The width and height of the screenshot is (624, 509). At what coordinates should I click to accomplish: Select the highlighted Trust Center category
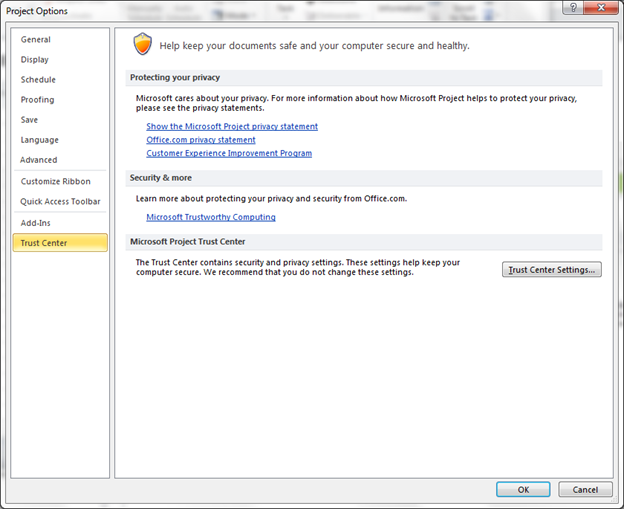tap(60, 243)
